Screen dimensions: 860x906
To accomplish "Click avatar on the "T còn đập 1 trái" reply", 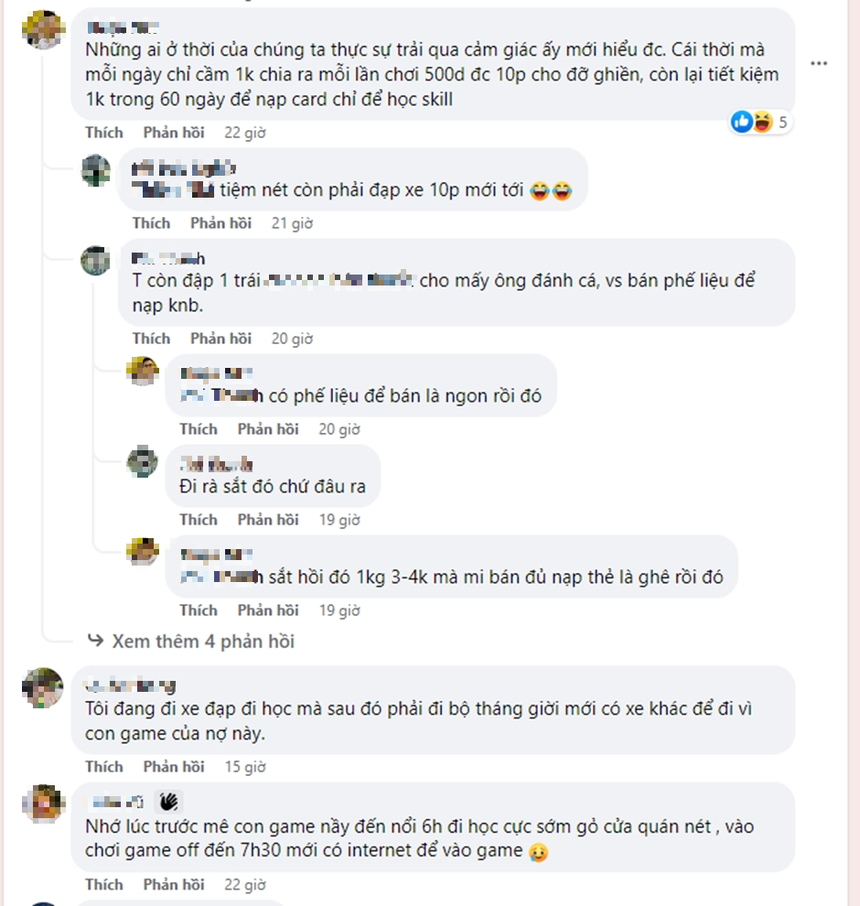I will (x=96, y=260).
